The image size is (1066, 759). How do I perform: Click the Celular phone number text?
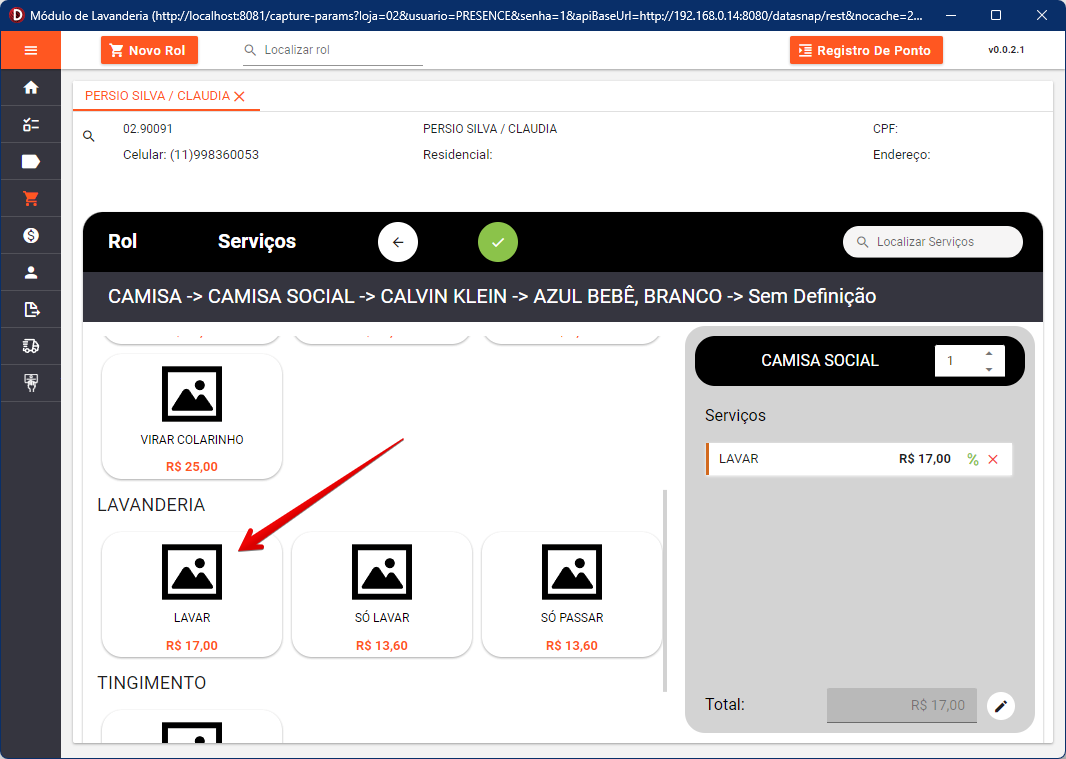[x=191, y=155]
